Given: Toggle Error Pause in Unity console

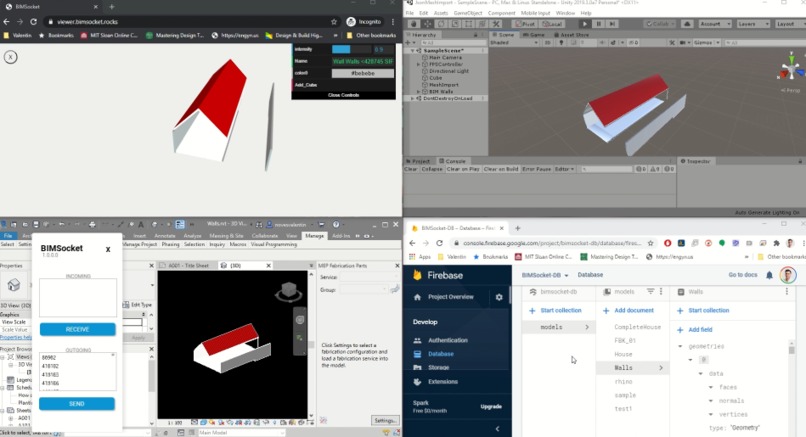Looking at the screenshot, I should pos(536,169).
